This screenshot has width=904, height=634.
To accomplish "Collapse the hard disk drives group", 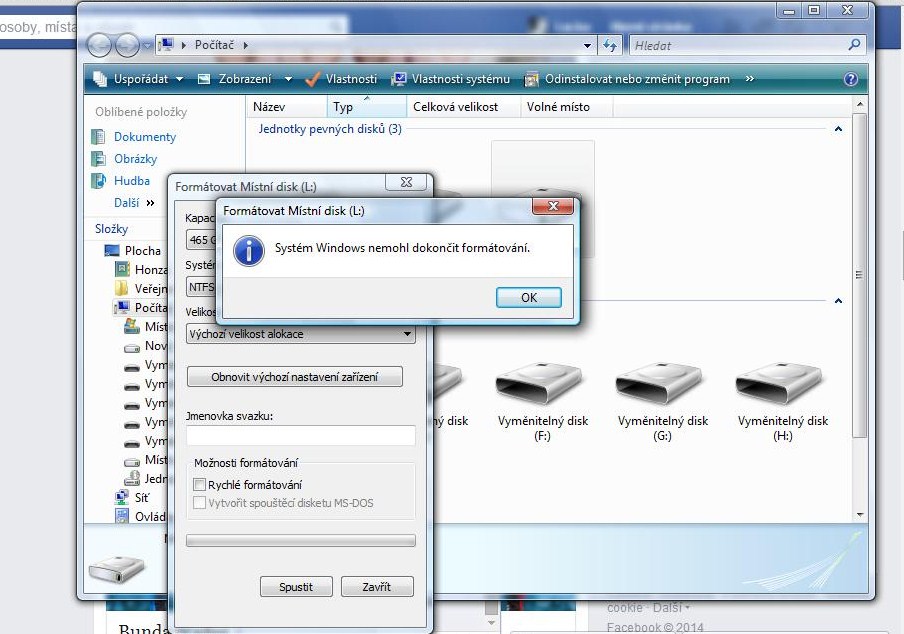I will click(x=838, y=129).
